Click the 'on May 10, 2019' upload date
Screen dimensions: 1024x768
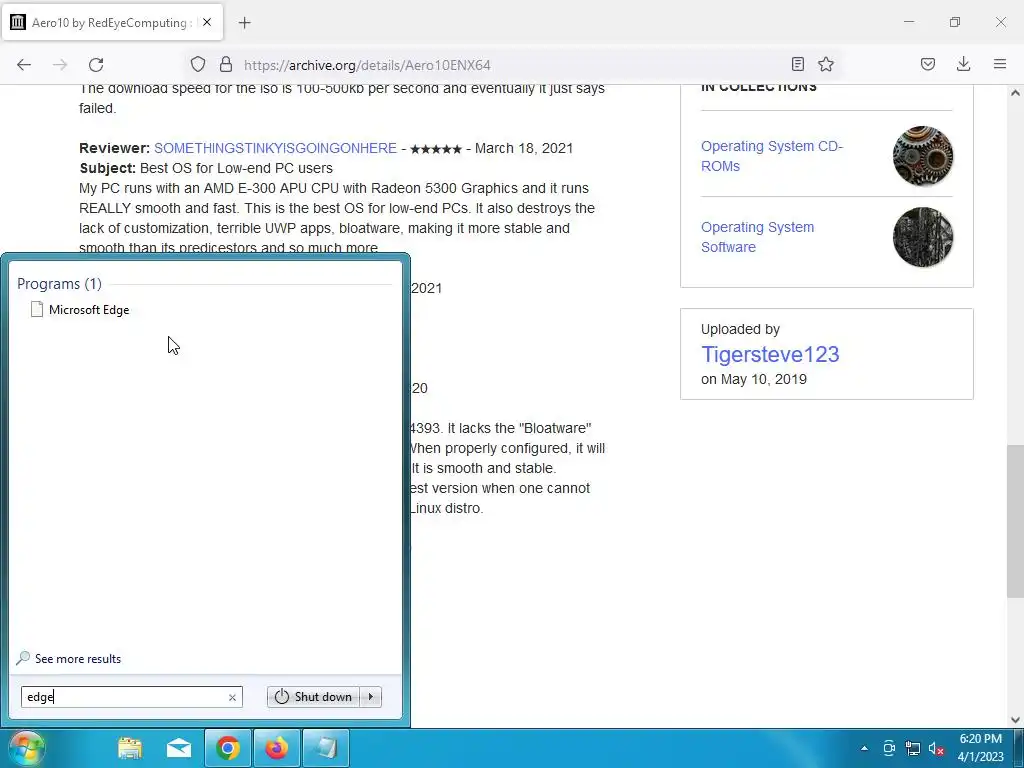coord(754,379)
